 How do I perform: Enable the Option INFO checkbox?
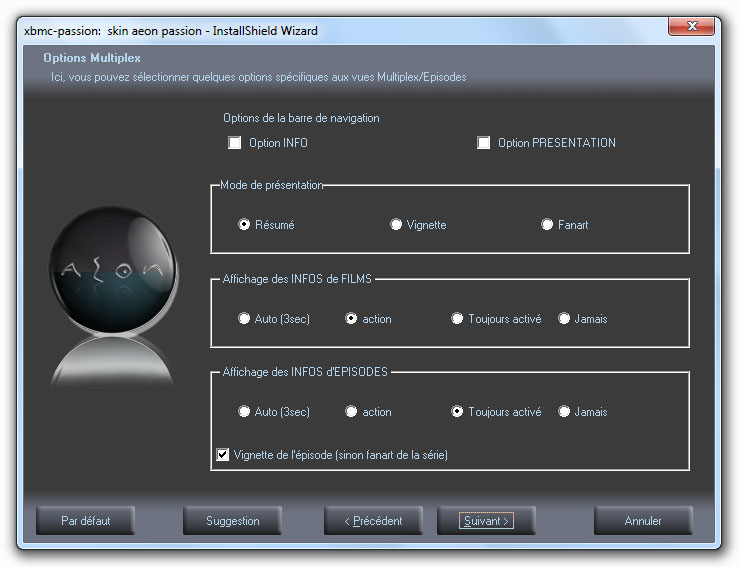pyautogui.click(x=235, y=143)
